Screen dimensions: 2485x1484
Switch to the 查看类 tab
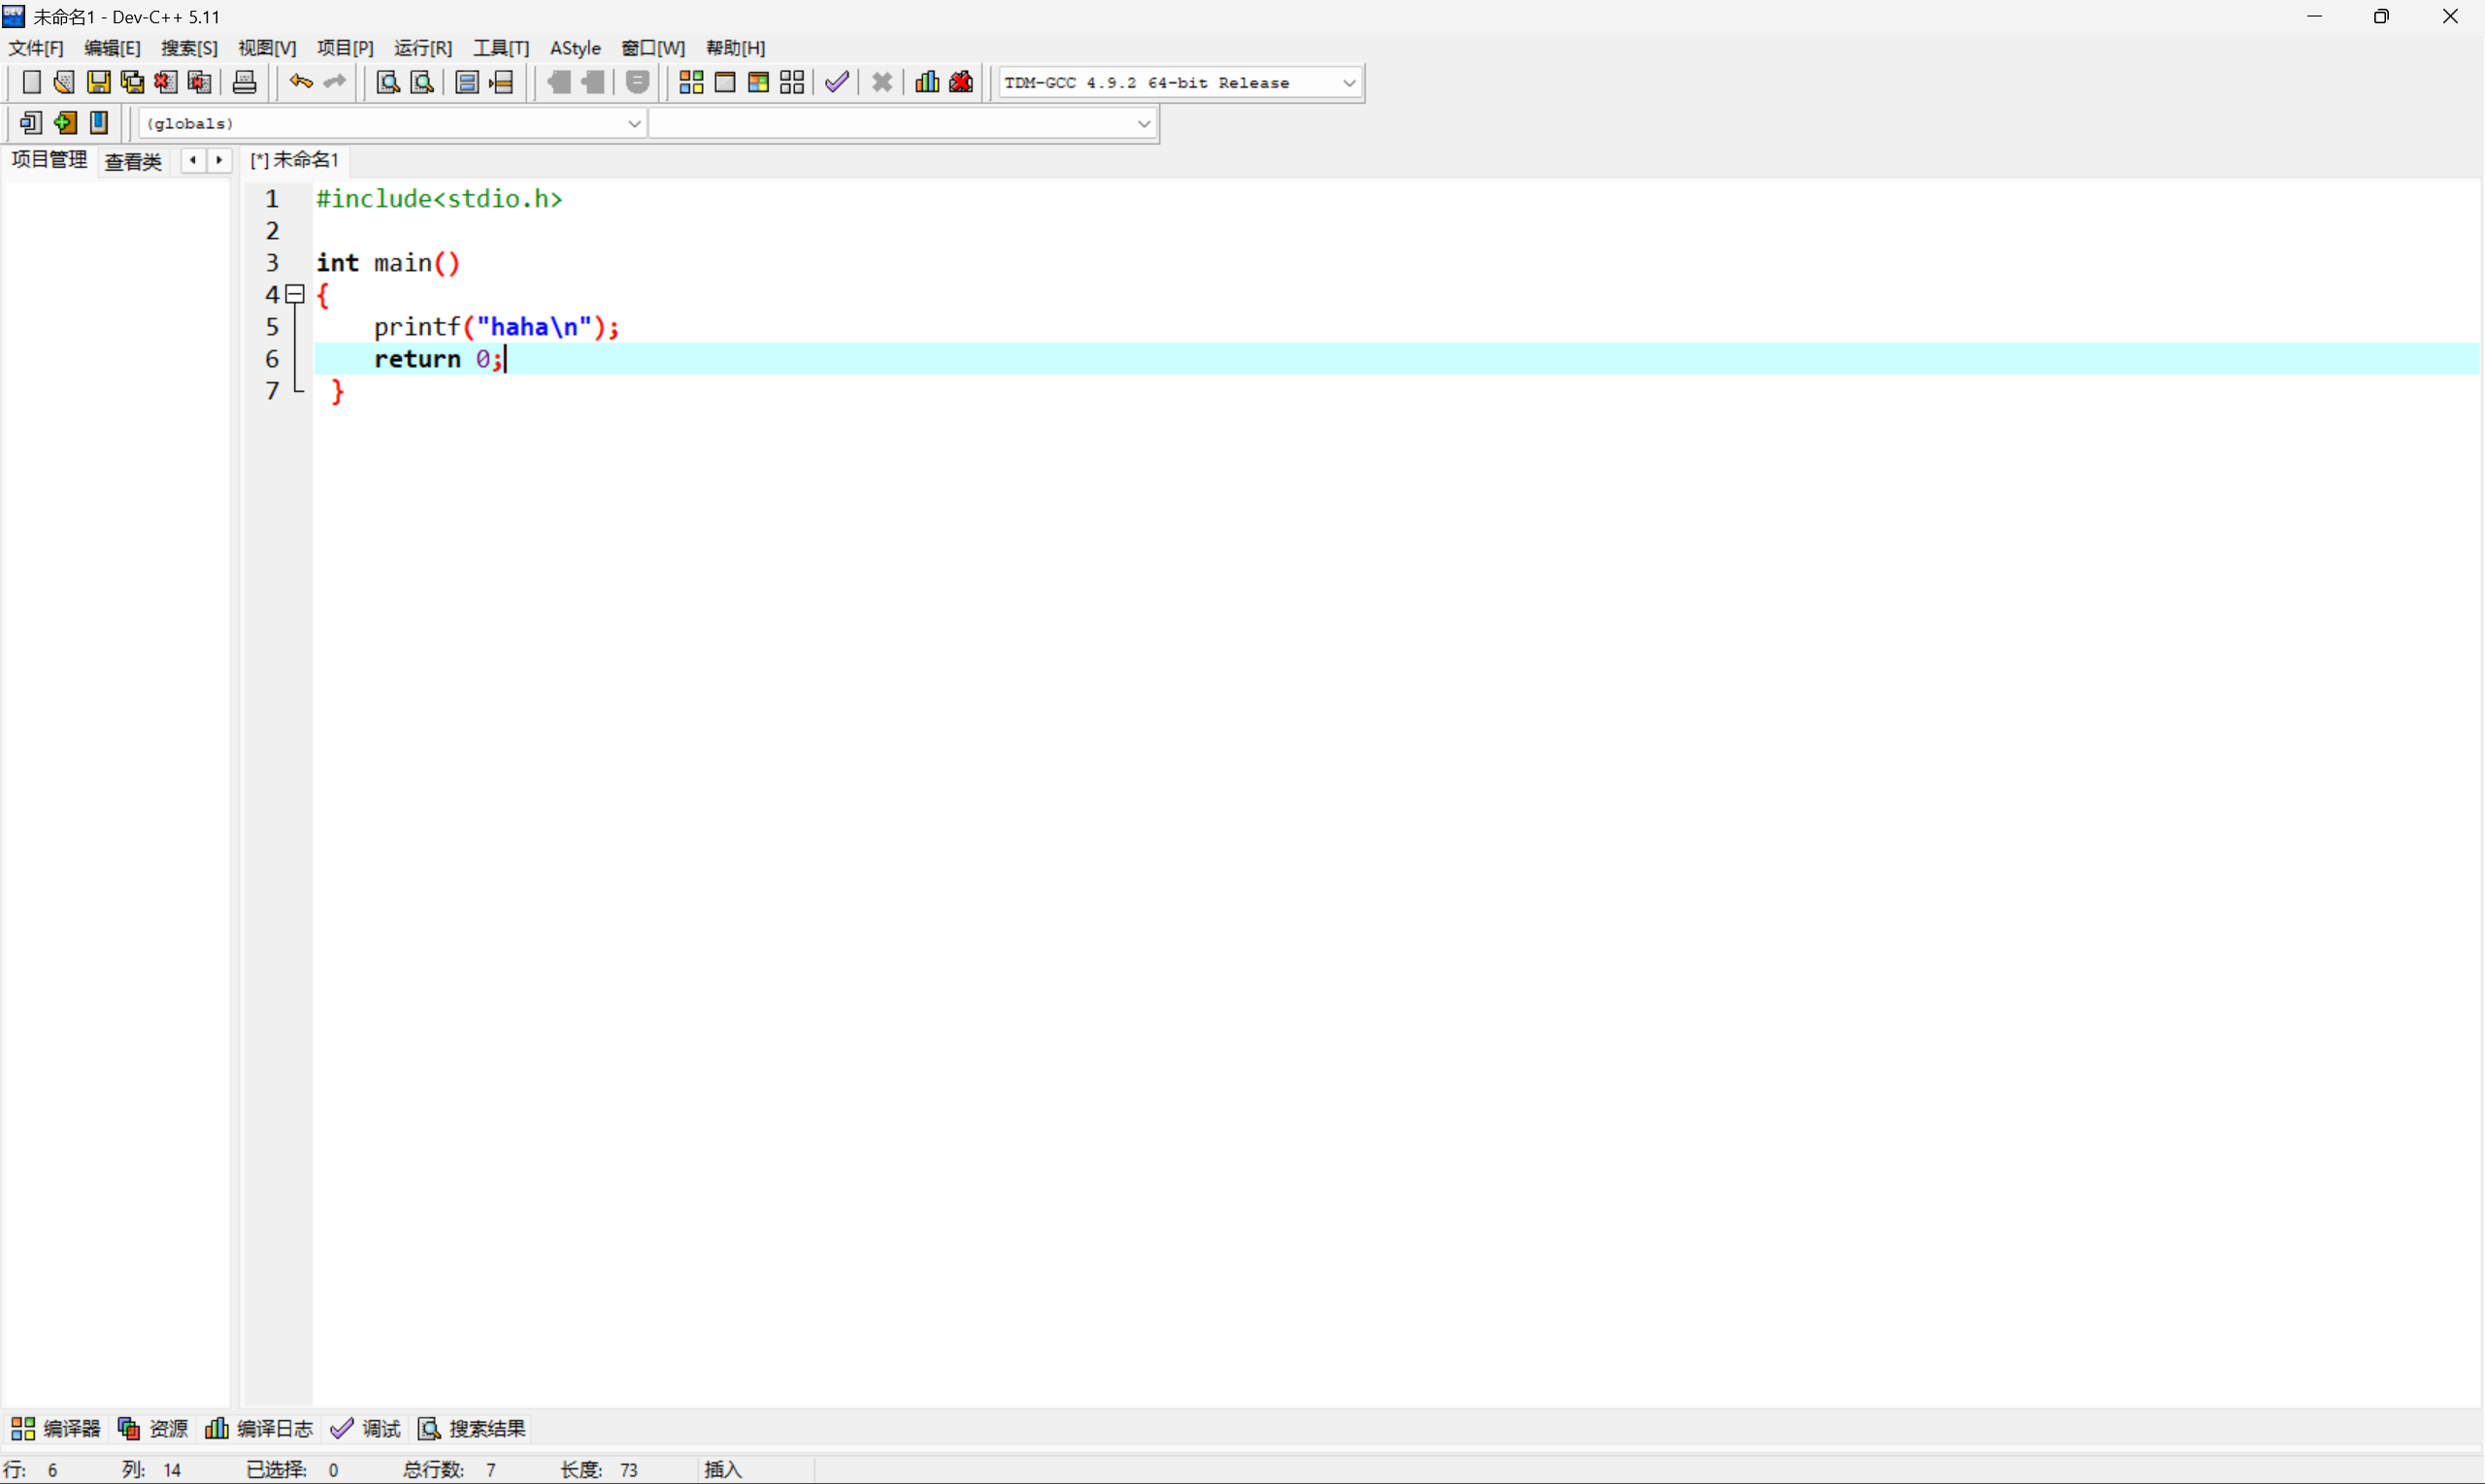click(x=133, y=161)
